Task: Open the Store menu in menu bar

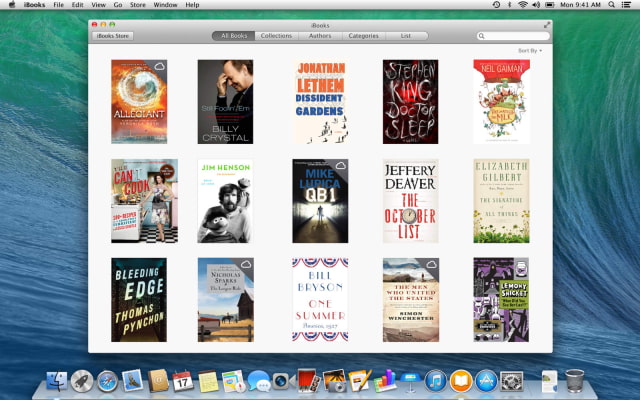Action: pyautogui.click(x=137, y=5)
